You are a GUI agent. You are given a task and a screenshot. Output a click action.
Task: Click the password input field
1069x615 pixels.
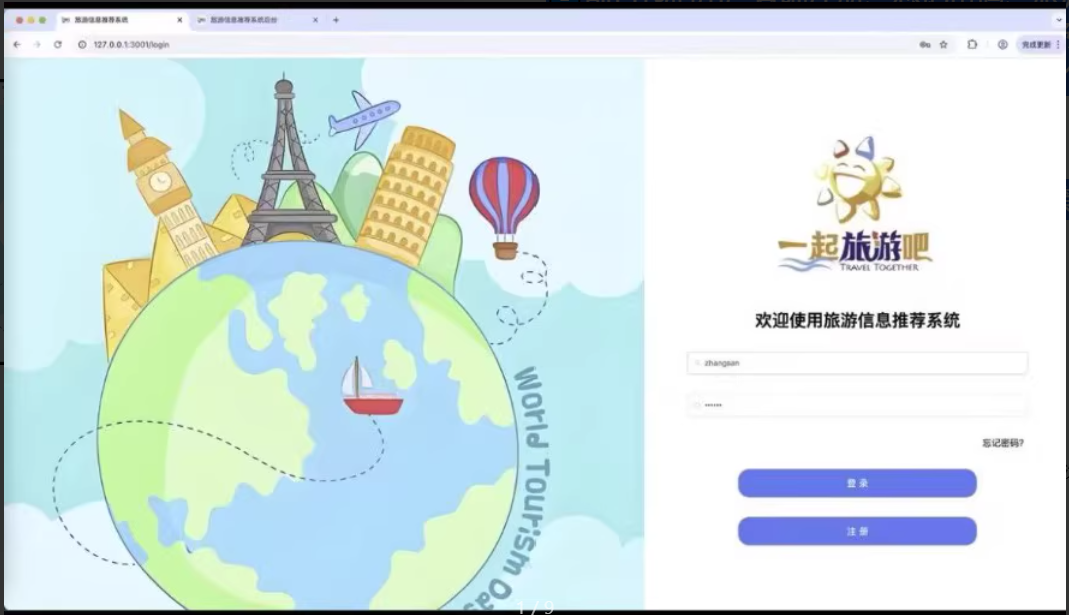857,405
